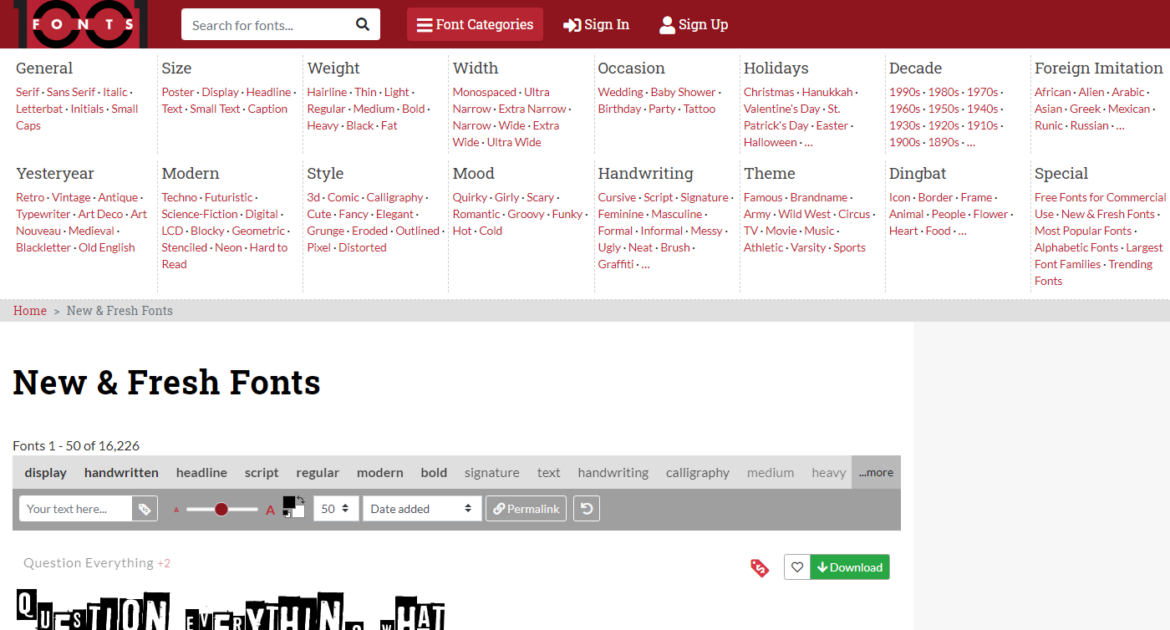Toggle the display tag filter
1170x630 pixels.
46,472
